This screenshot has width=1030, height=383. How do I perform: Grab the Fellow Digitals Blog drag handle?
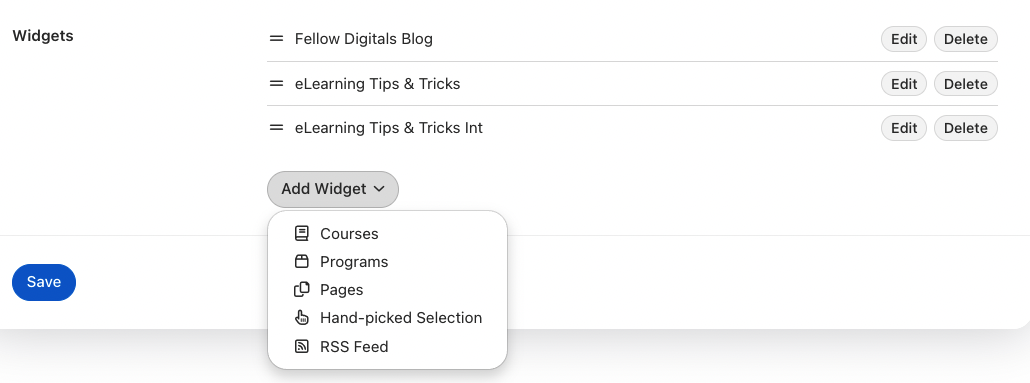(x=277, y=39)
